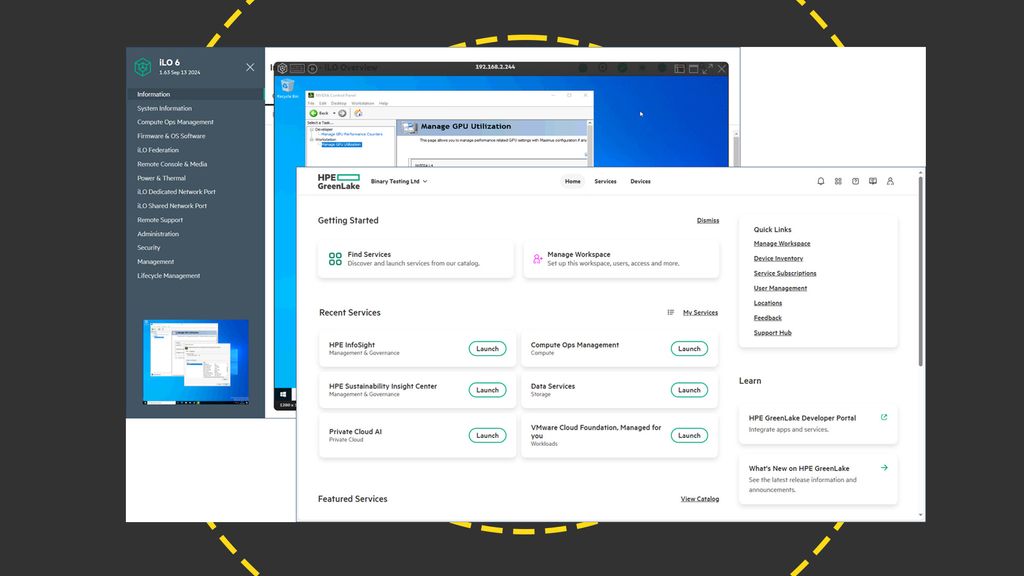
Task: Open Device Inventory from Quick Links
Action: click(x=779, y=258)
